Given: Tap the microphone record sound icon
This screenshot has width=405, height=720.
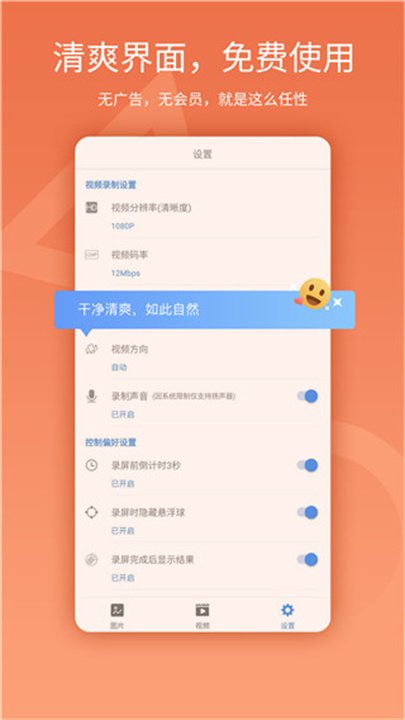Looking at the screenshot, I should point(92,396).
